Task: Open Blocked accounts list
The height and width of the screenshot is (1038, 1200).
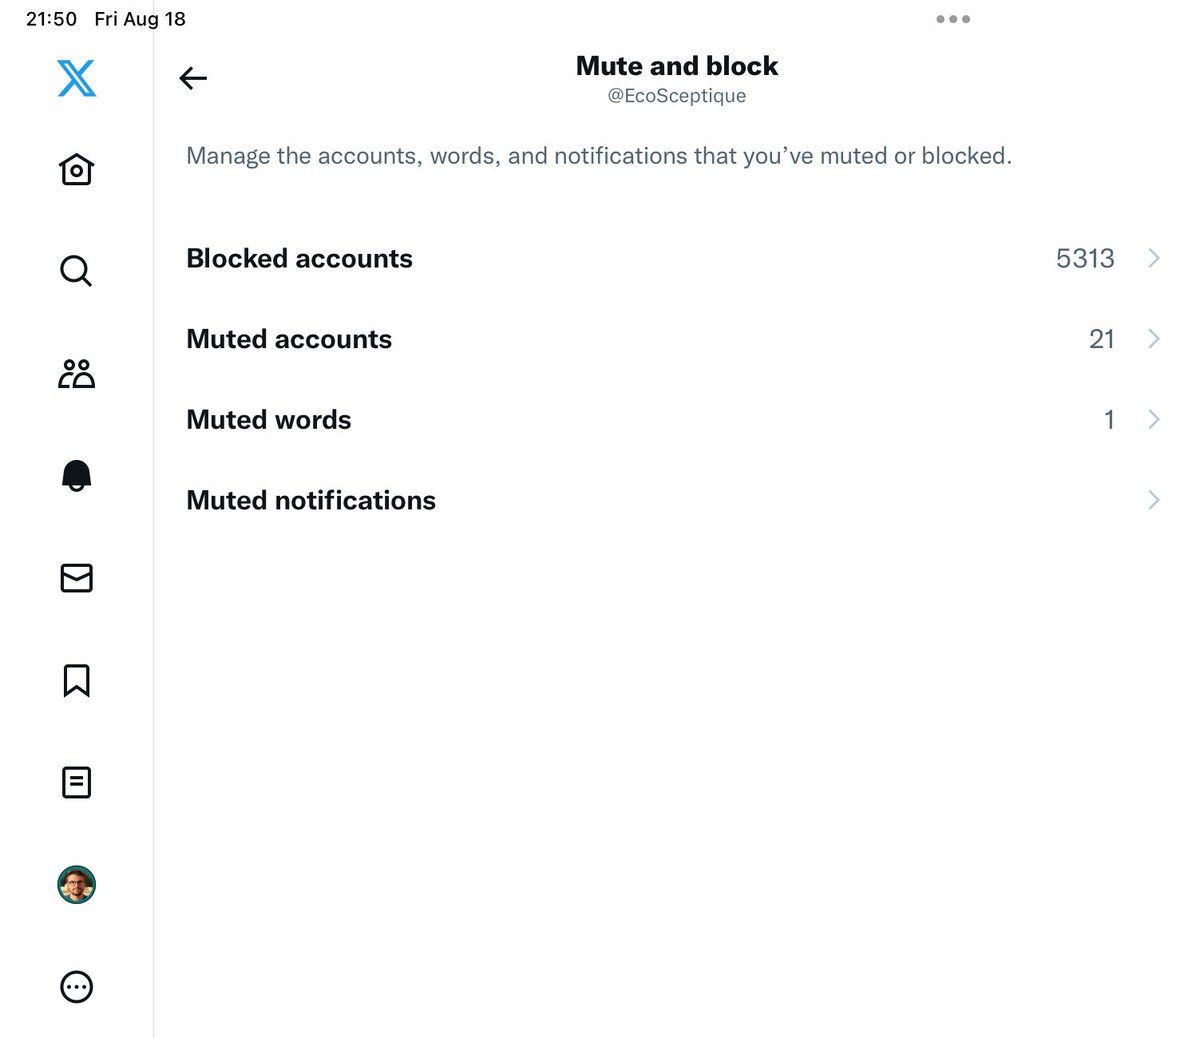Action: pyautogui.click(x=299, y=258)
